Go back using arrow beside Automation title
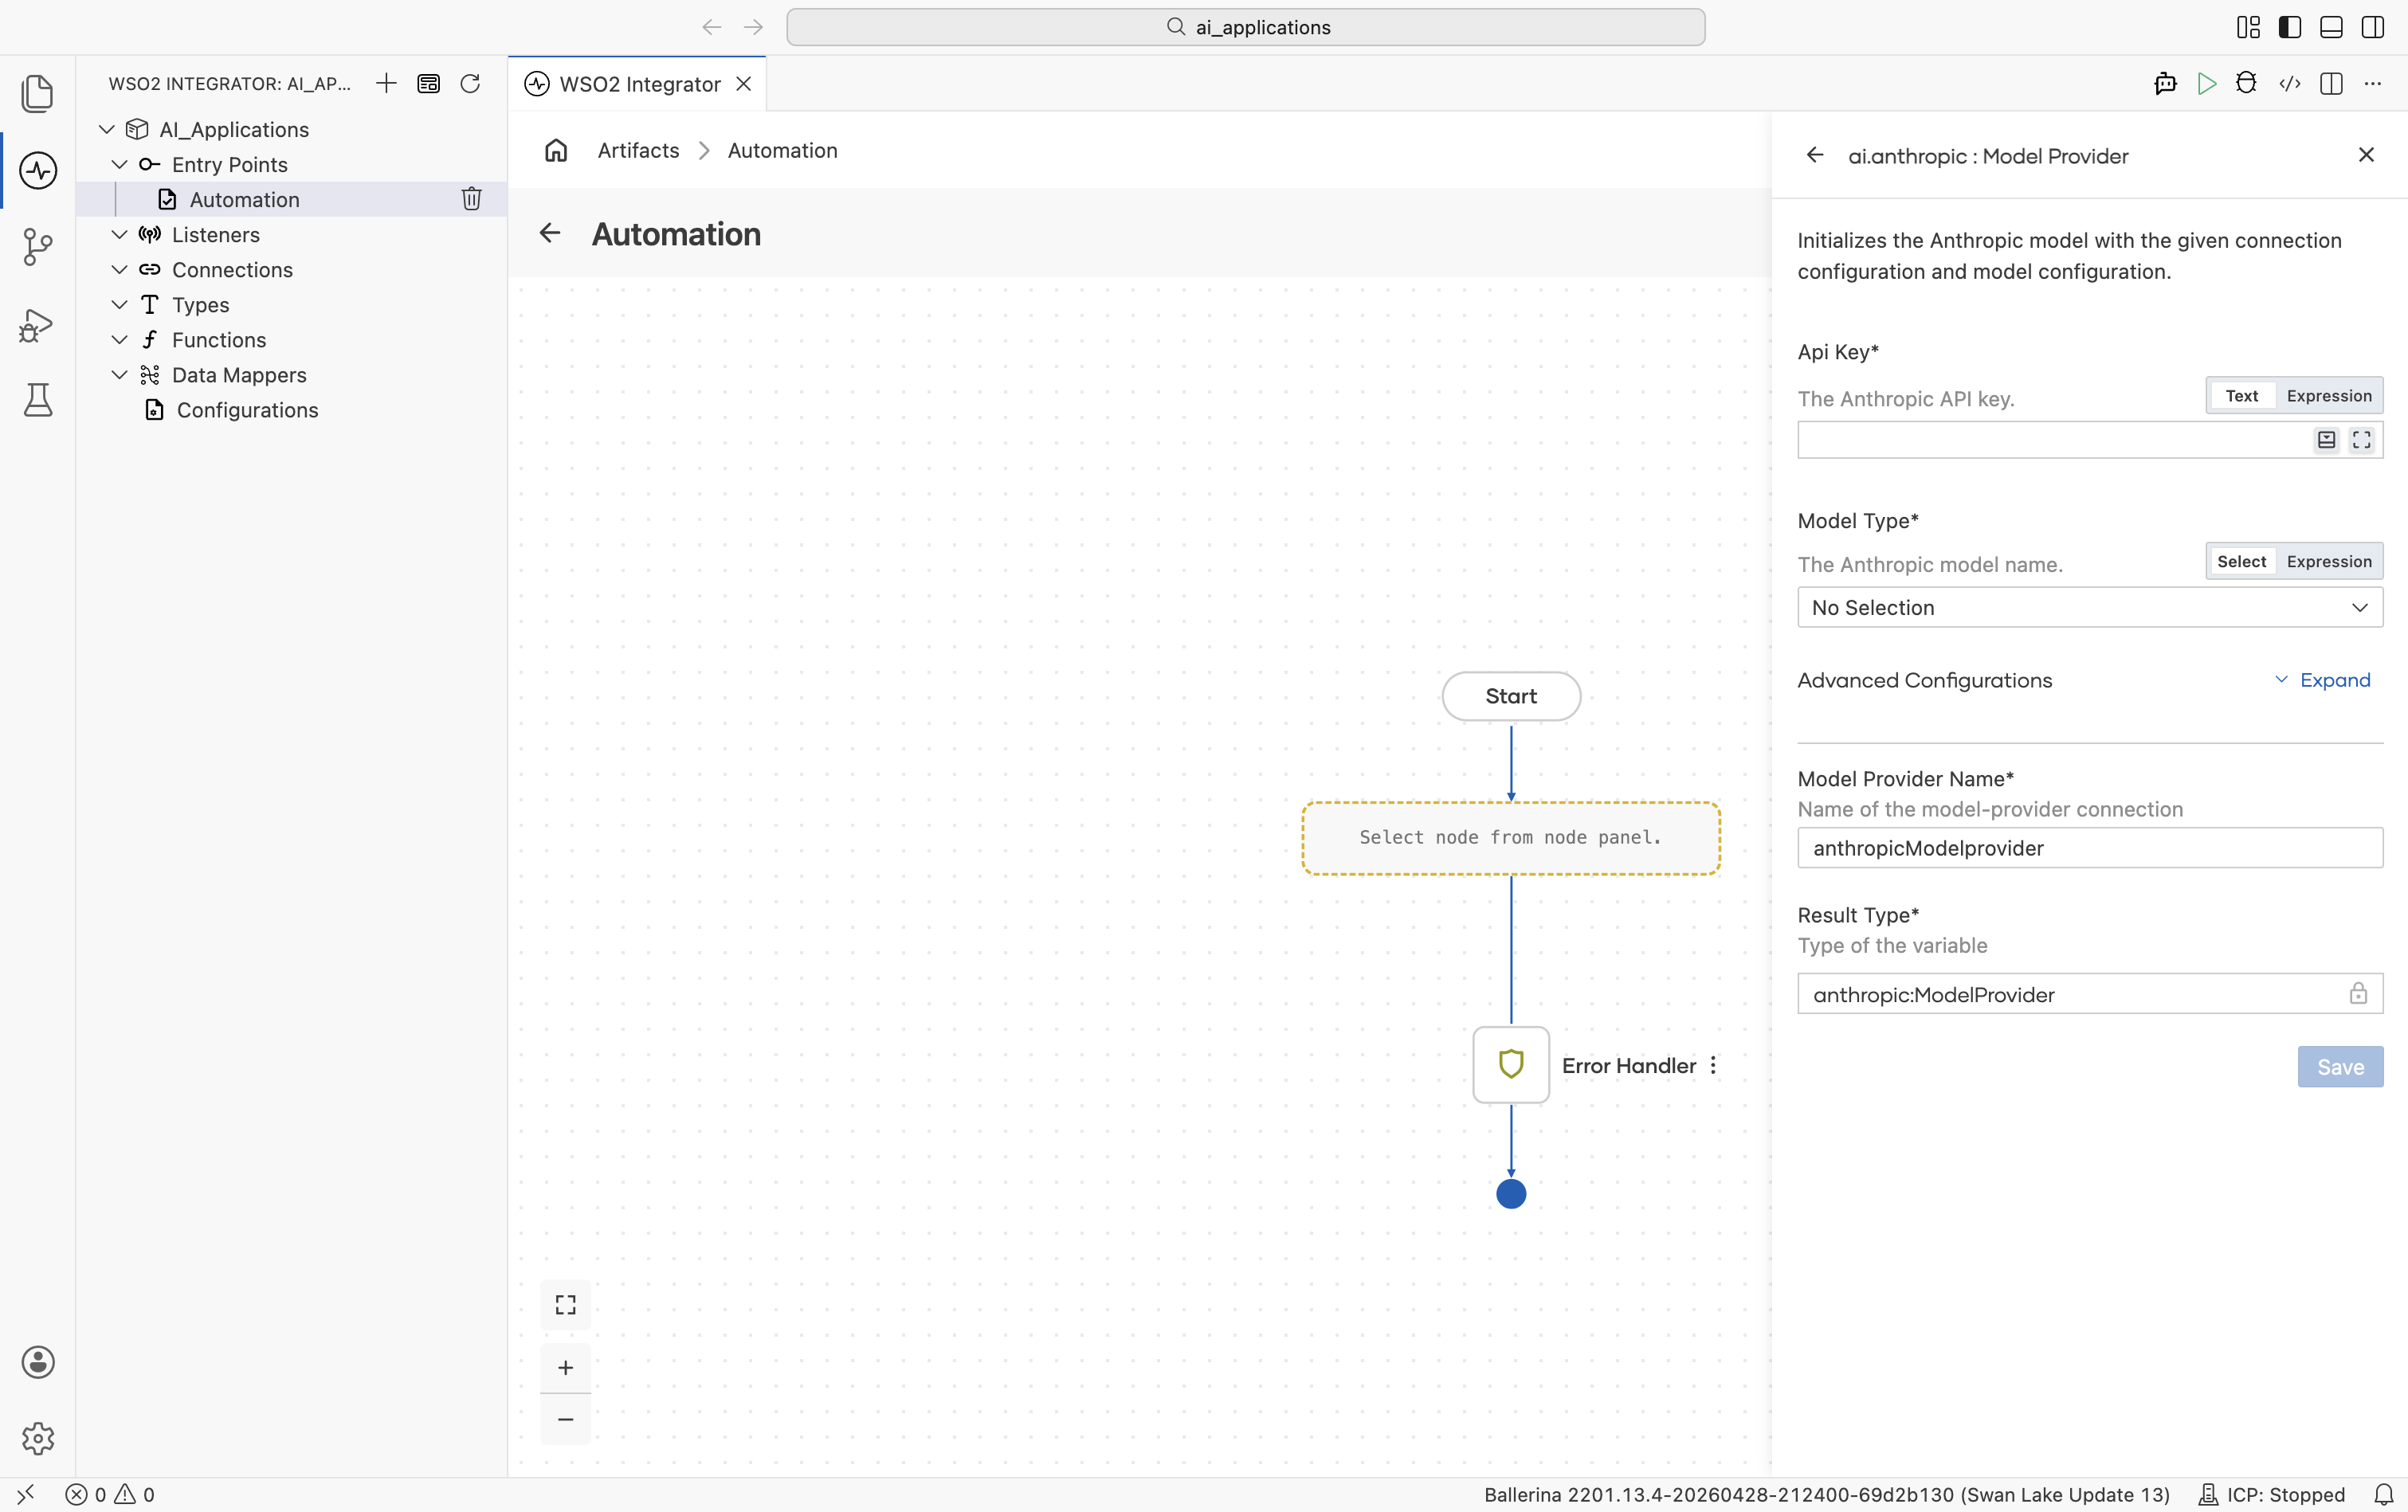This screenshot has width=2408, height=1512. click(550, 233)
